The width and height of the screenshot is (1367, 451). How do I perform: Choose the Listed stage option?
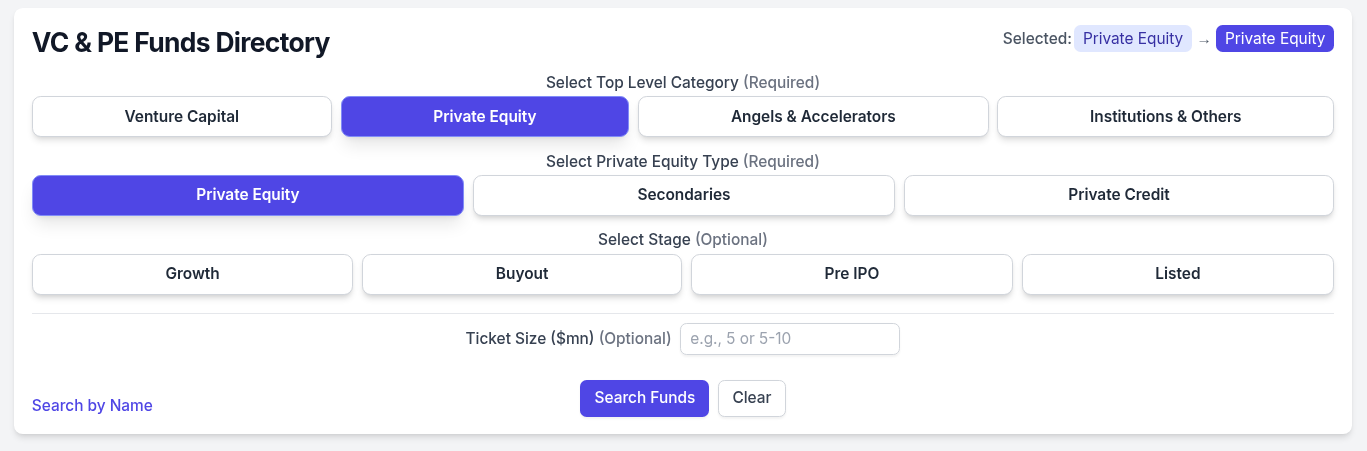click(x=1177, y=274)
